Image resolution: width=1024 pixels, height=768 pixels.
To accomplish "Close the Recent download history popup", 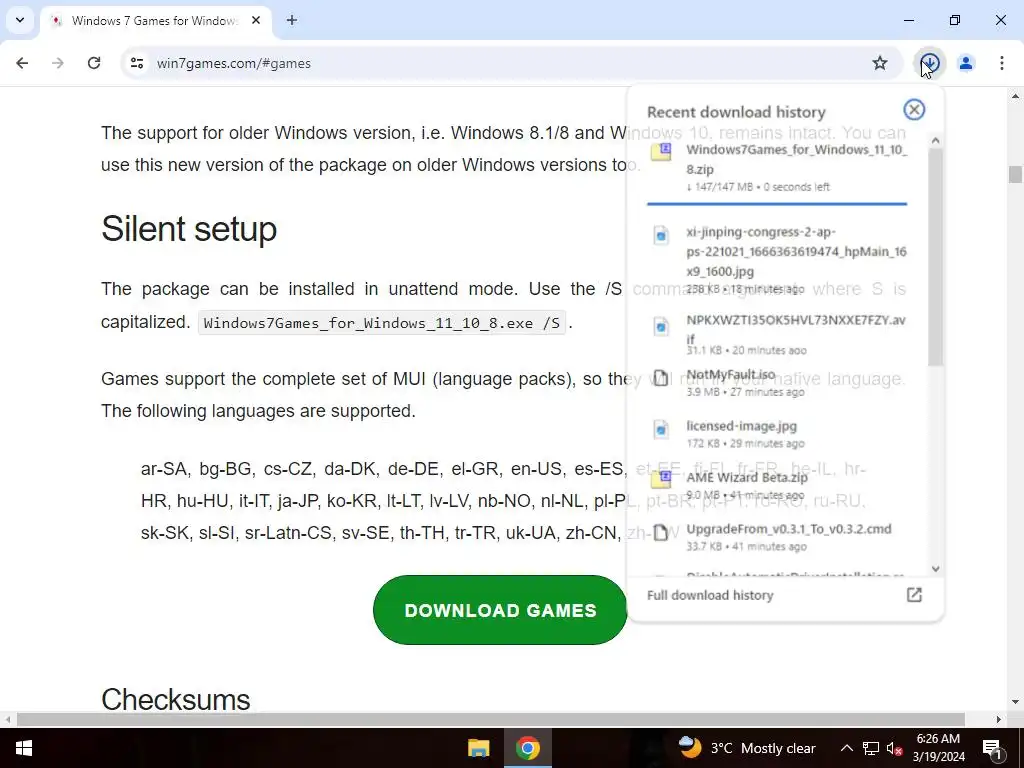I will click(914, 110).
